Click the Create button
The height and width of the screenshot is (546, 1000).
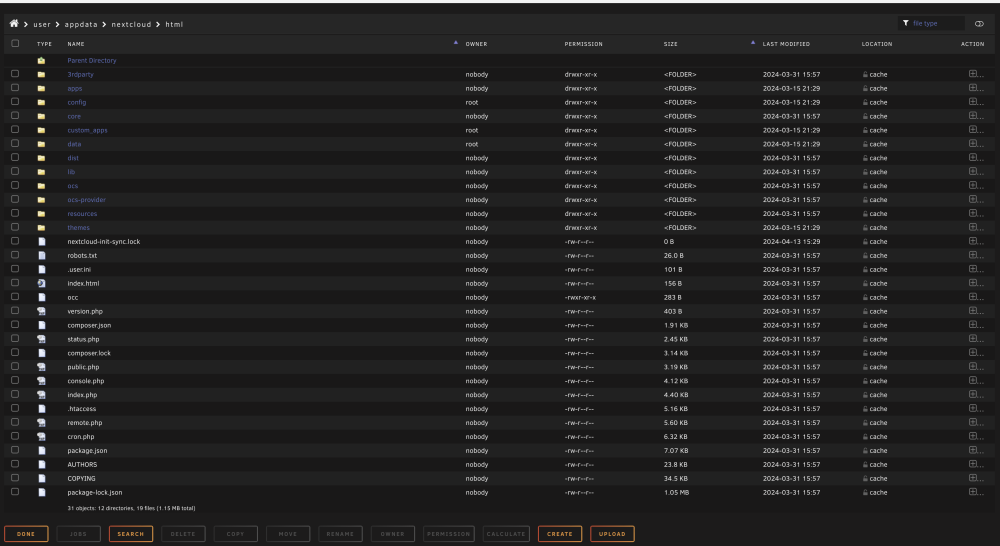pyautogui.click(x=559, y=534)
